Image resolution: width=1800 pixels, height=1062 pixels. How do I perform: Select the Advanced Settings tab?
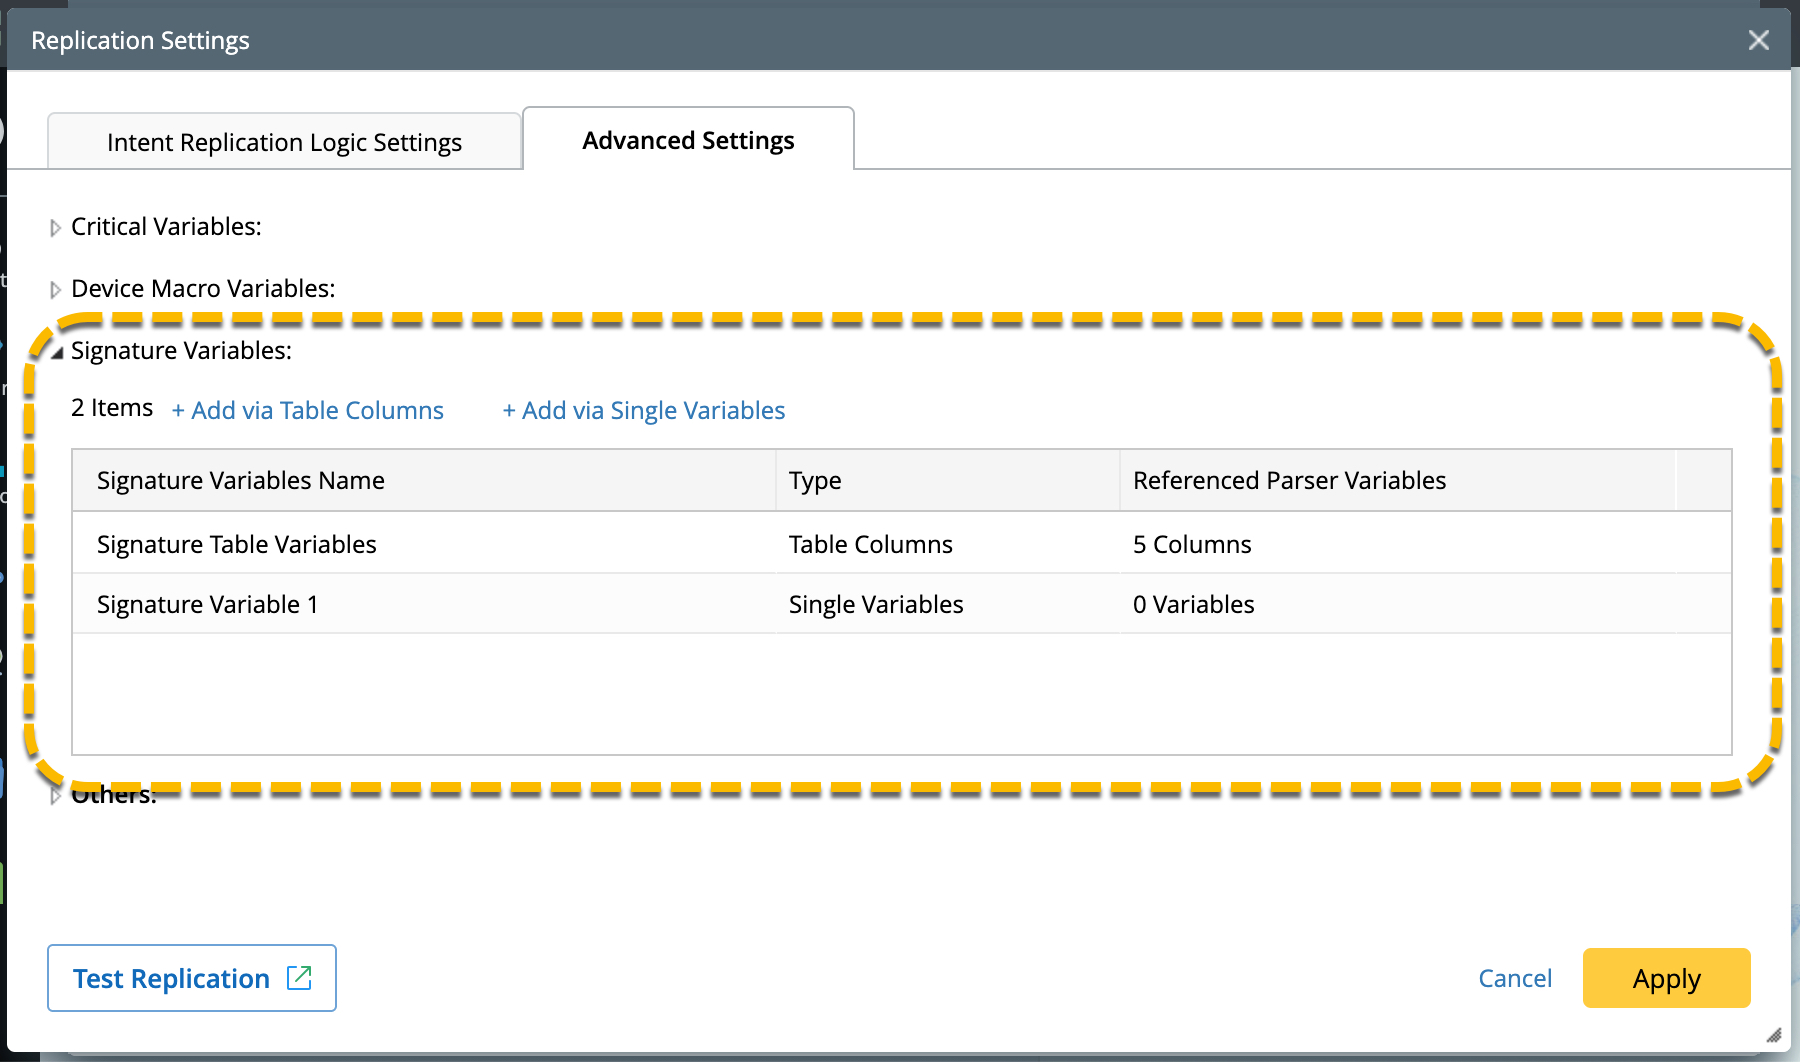pos(688,140)
